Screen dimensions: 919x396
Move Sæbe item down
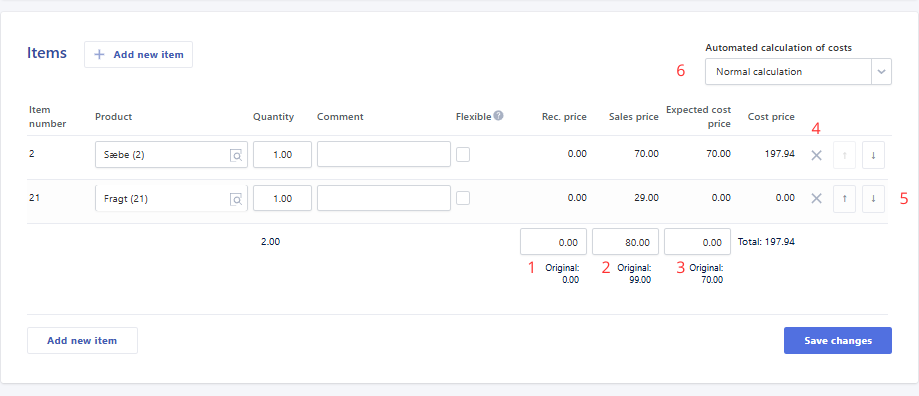pos(873,155)
